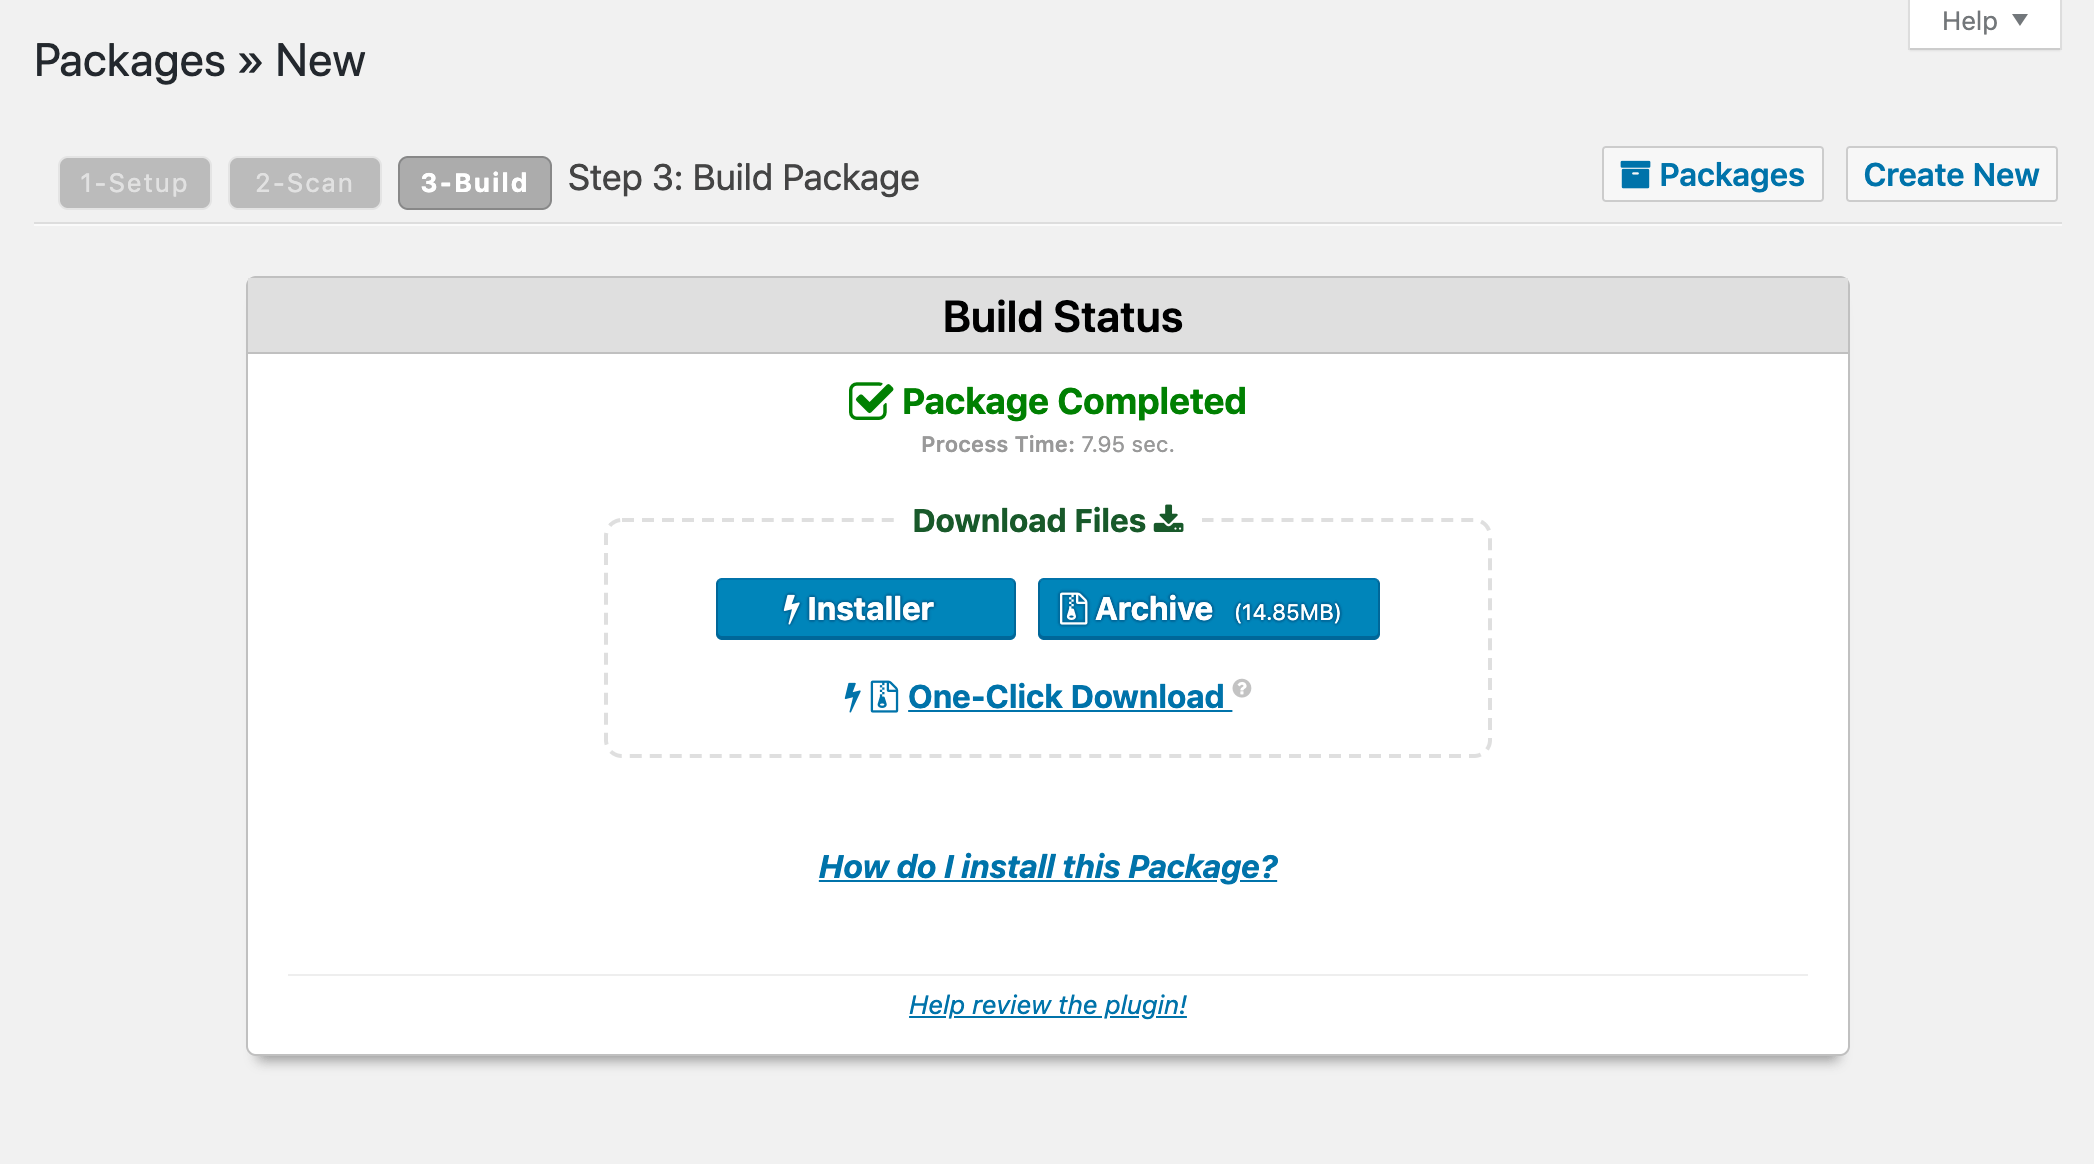Click the green Package Completed checkmark icon

[x=869, y=402]
